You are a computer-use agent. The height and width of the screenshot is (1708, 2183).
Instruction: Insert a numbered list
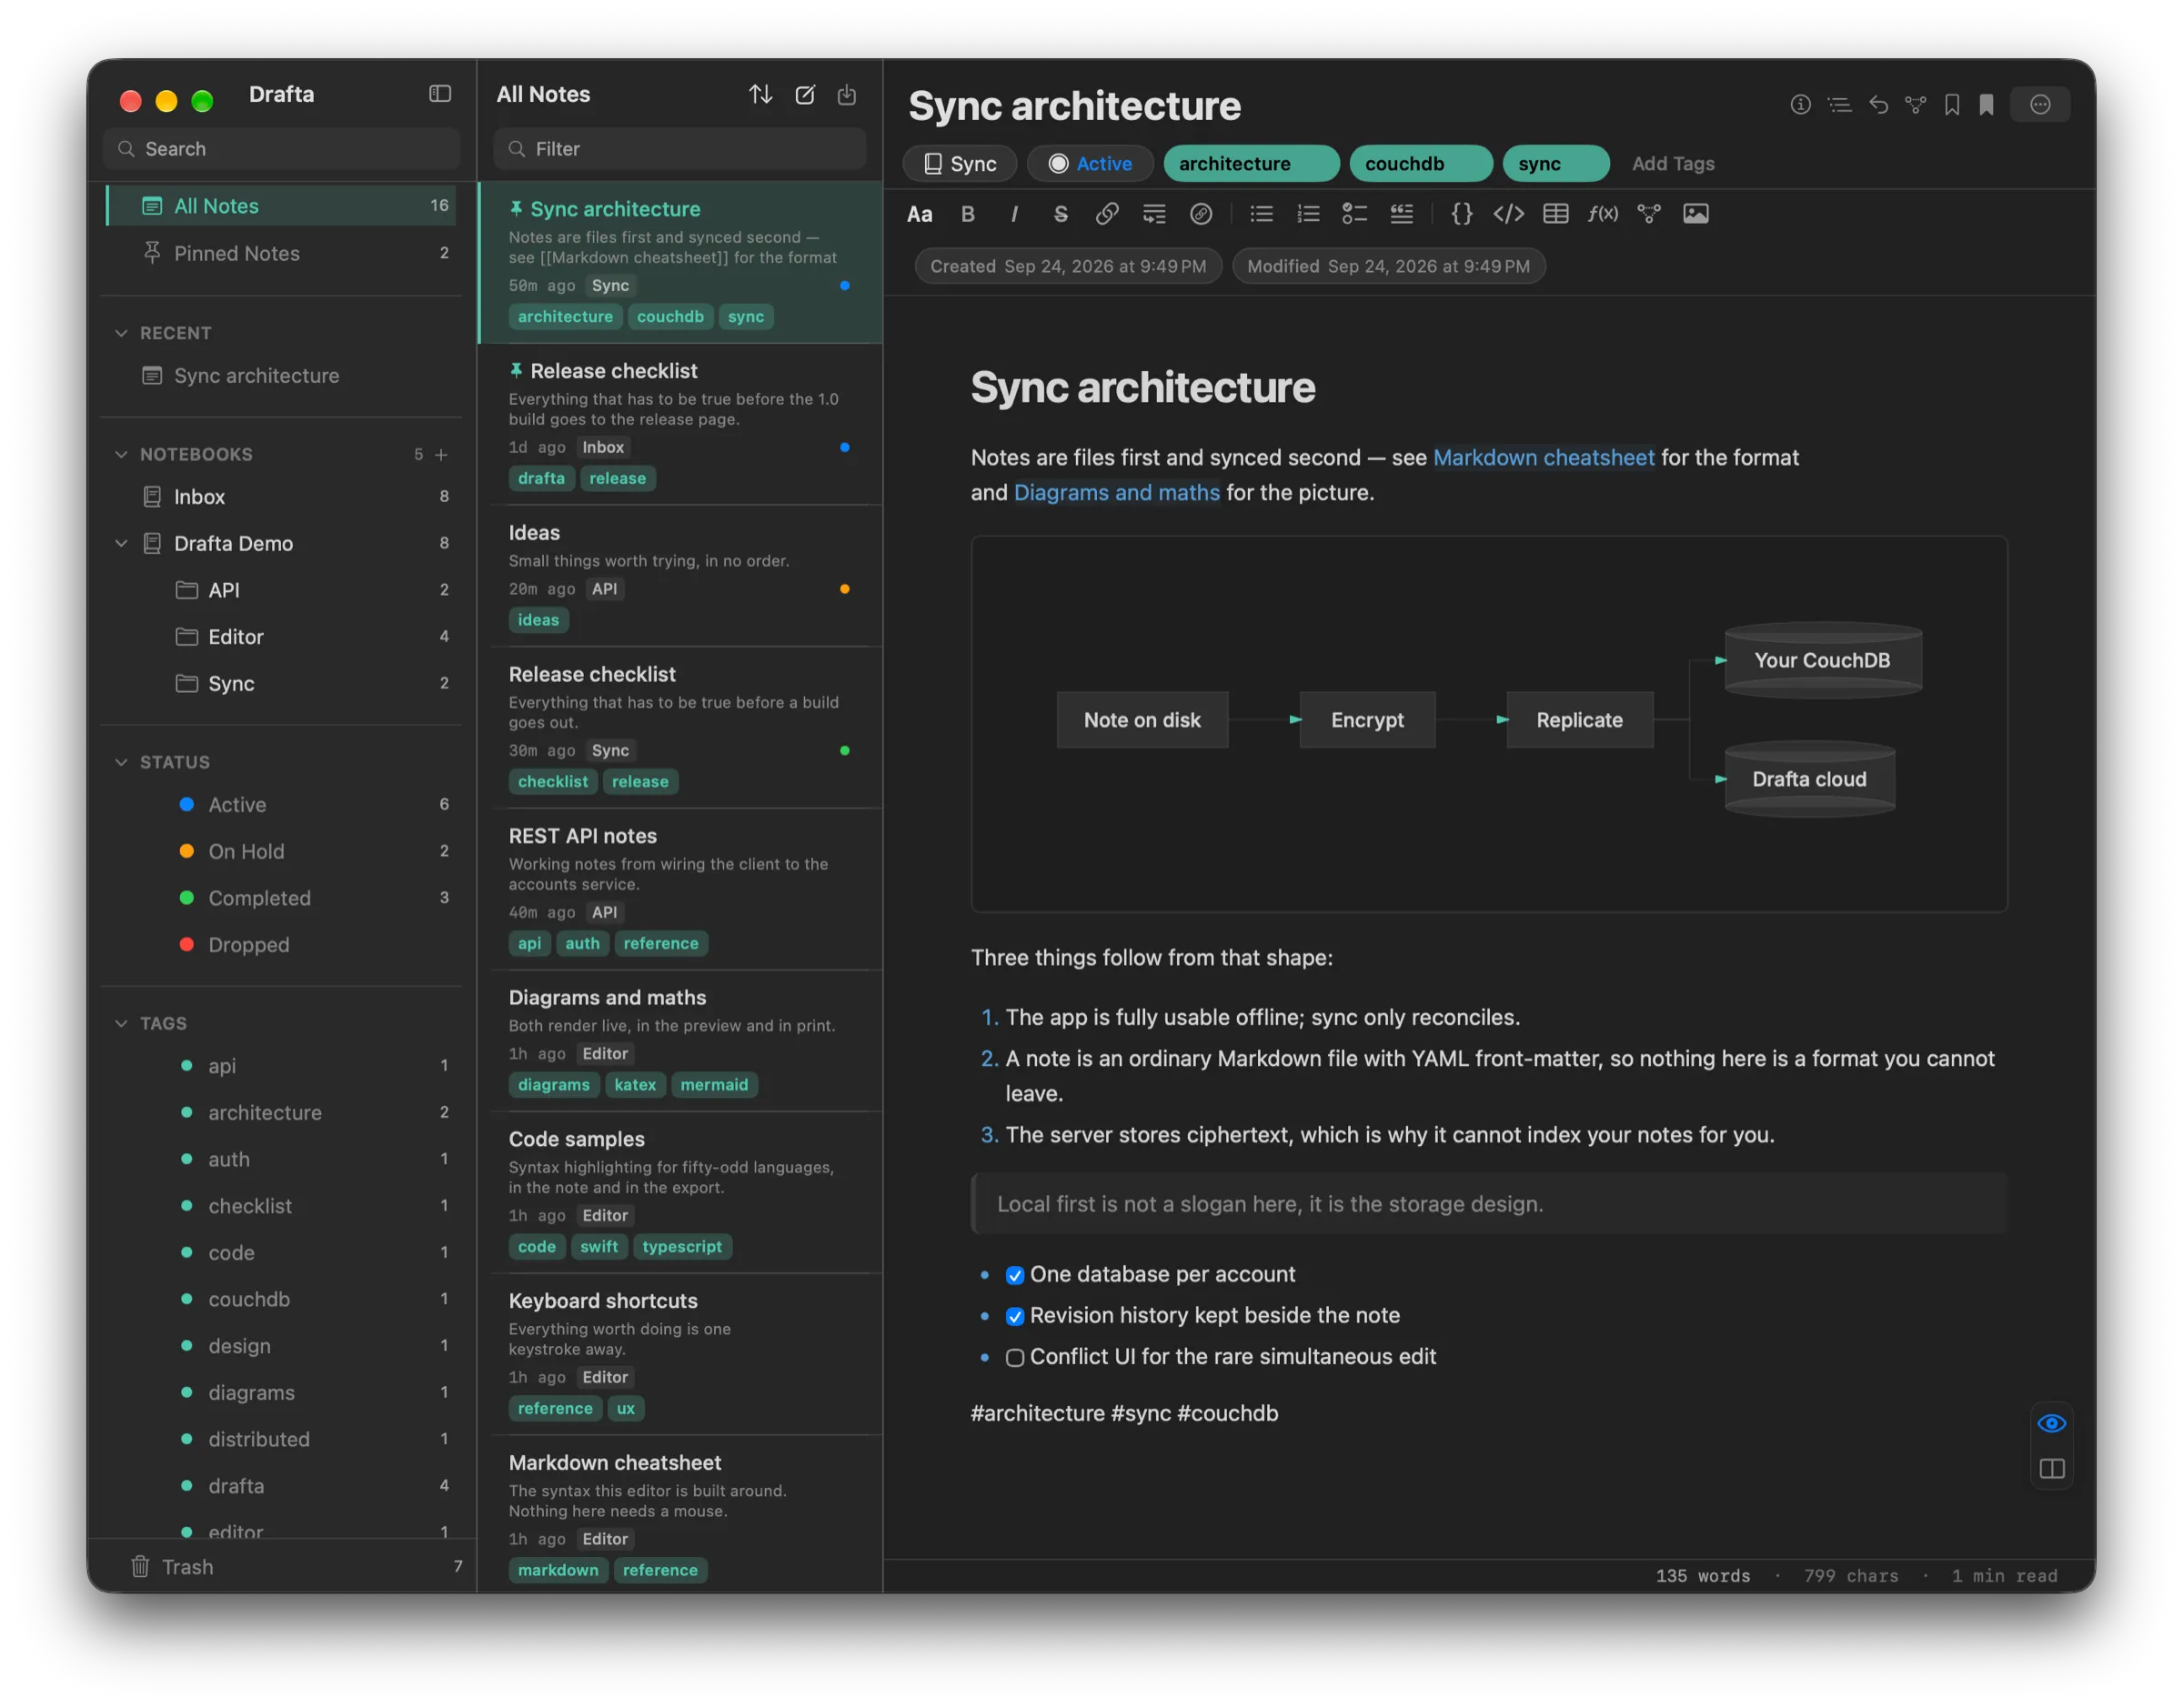coord(1308,214)
